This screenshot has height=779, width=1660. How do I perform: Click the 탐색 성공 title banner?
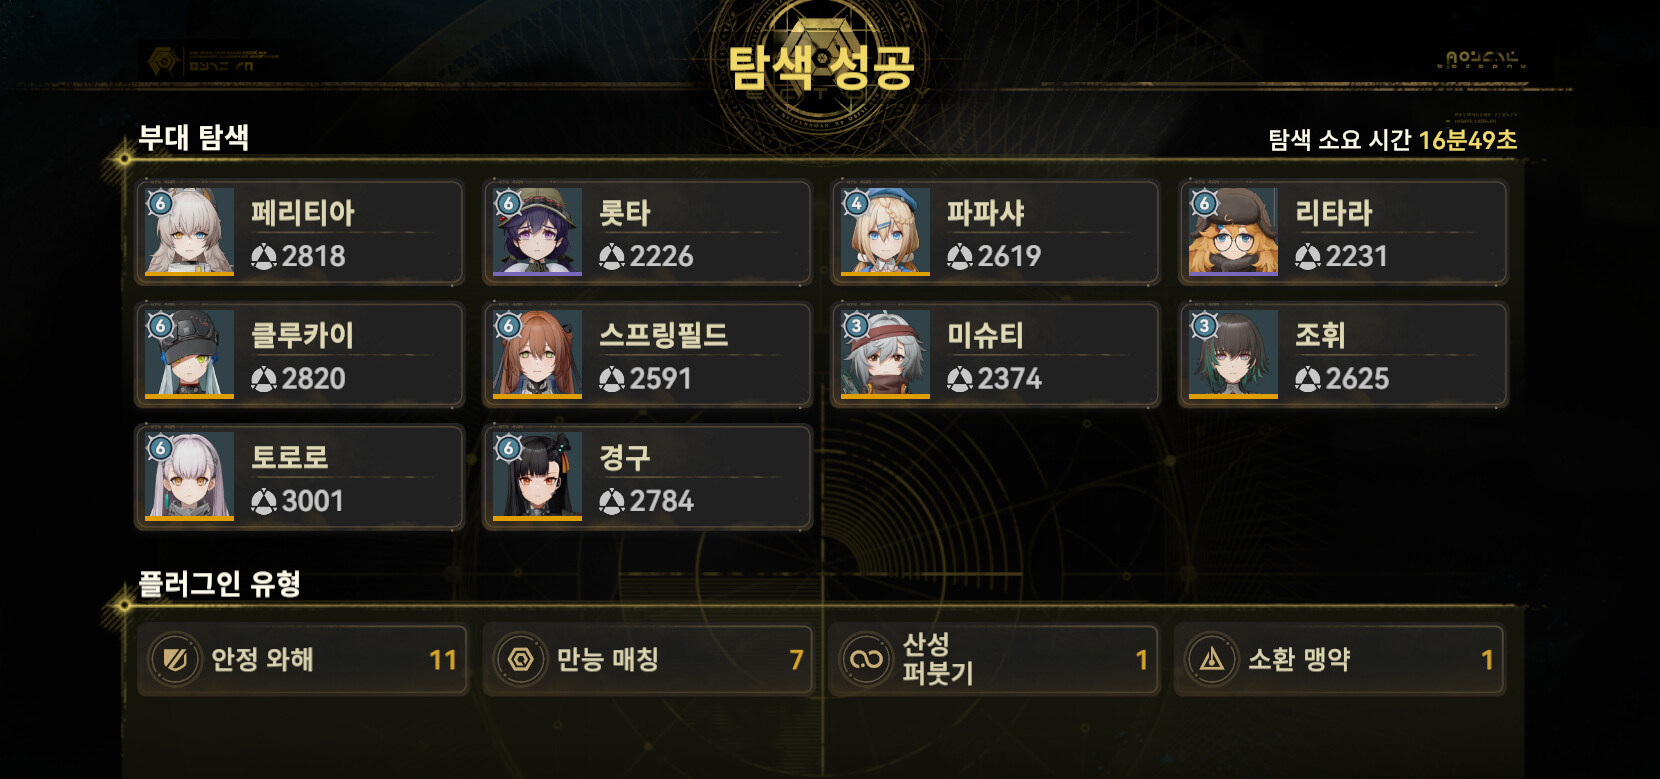point(821,68)
